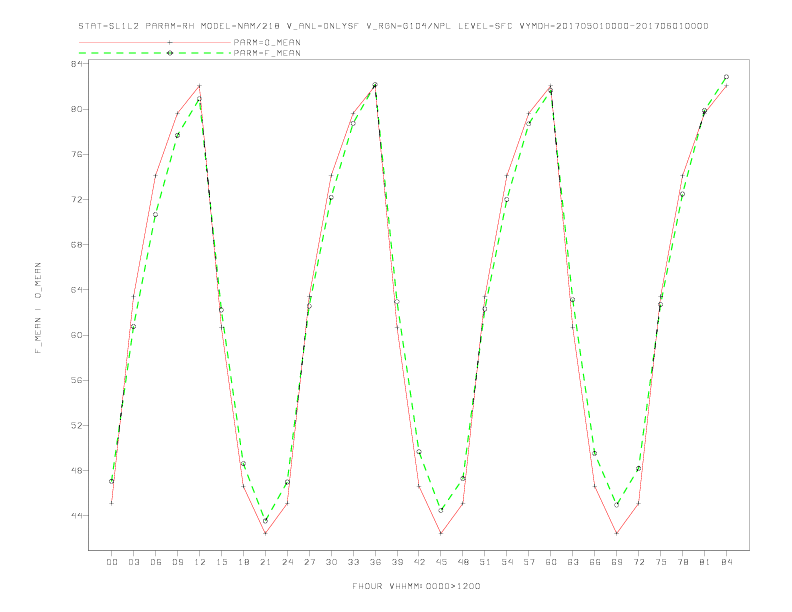The height and width of the screenshot is (612, 792).
Task: Click x-axis tick label 06
Action: (156, 562)
